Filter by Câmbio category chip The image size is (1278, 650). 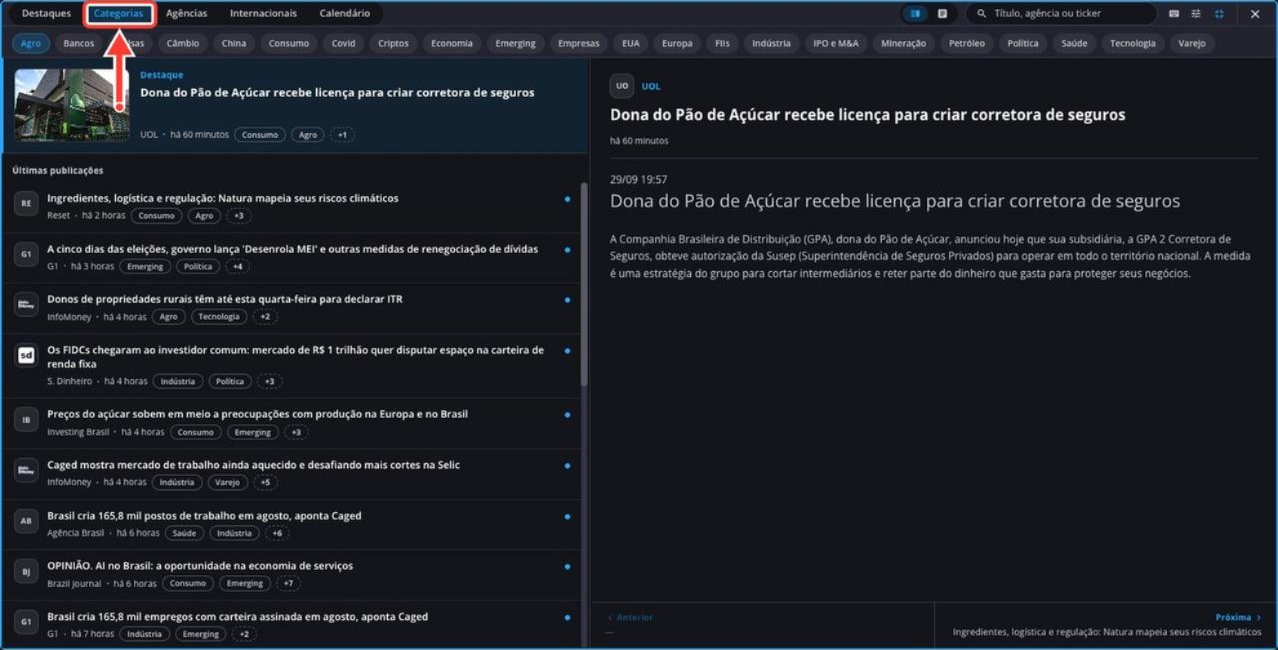(183, 43)
